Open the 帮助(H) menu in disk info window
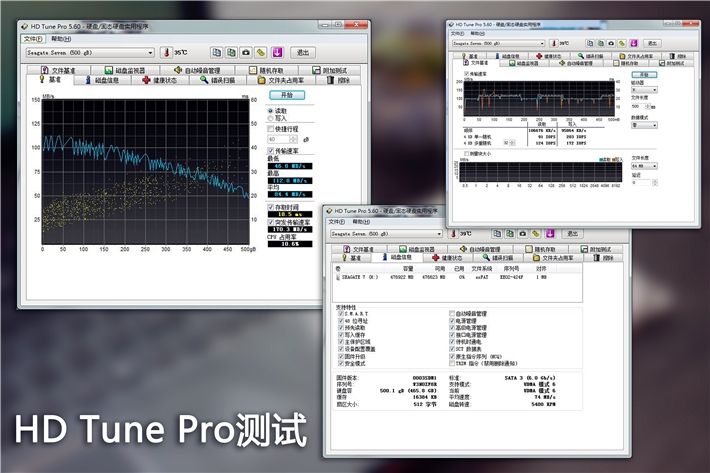710x473 pixels. [x=361, y=222]
